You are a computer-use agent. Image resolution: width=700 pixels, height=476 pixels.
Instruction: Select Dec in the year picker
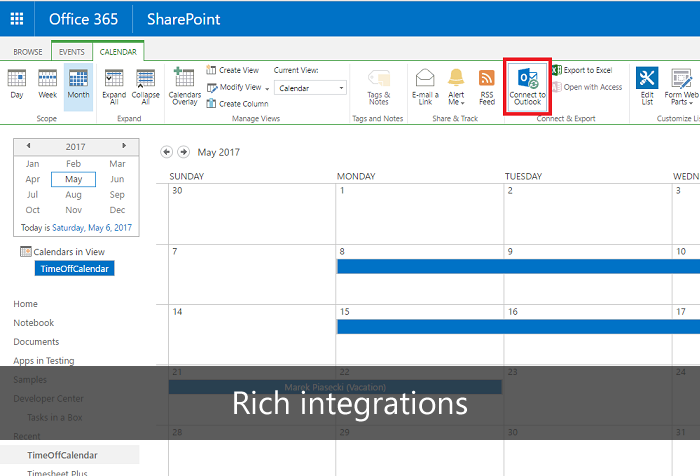tap(117, 210)
